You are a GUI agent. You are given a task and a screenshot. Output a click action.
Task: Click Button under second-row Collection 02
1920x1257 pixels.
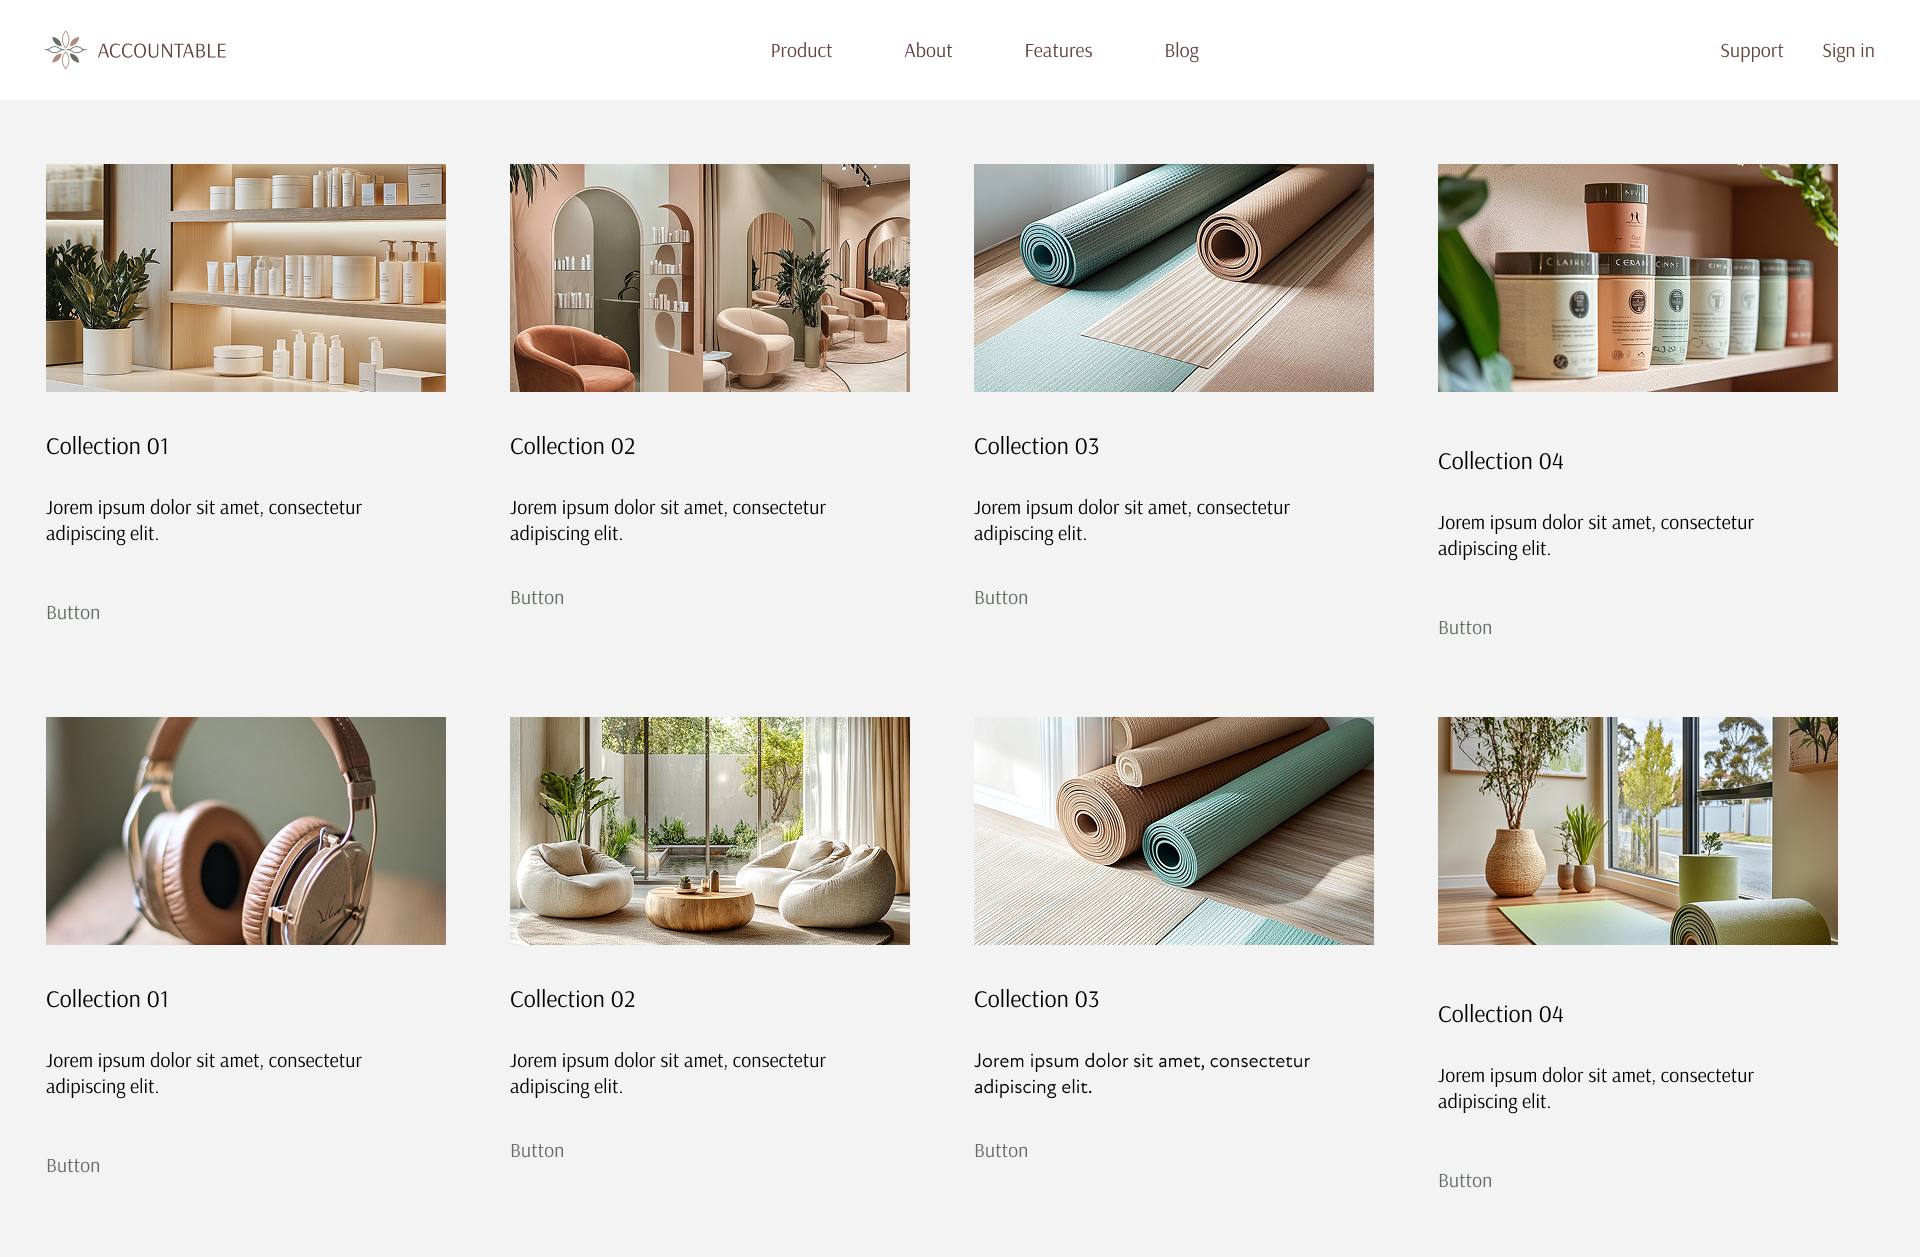point(537,1151)
